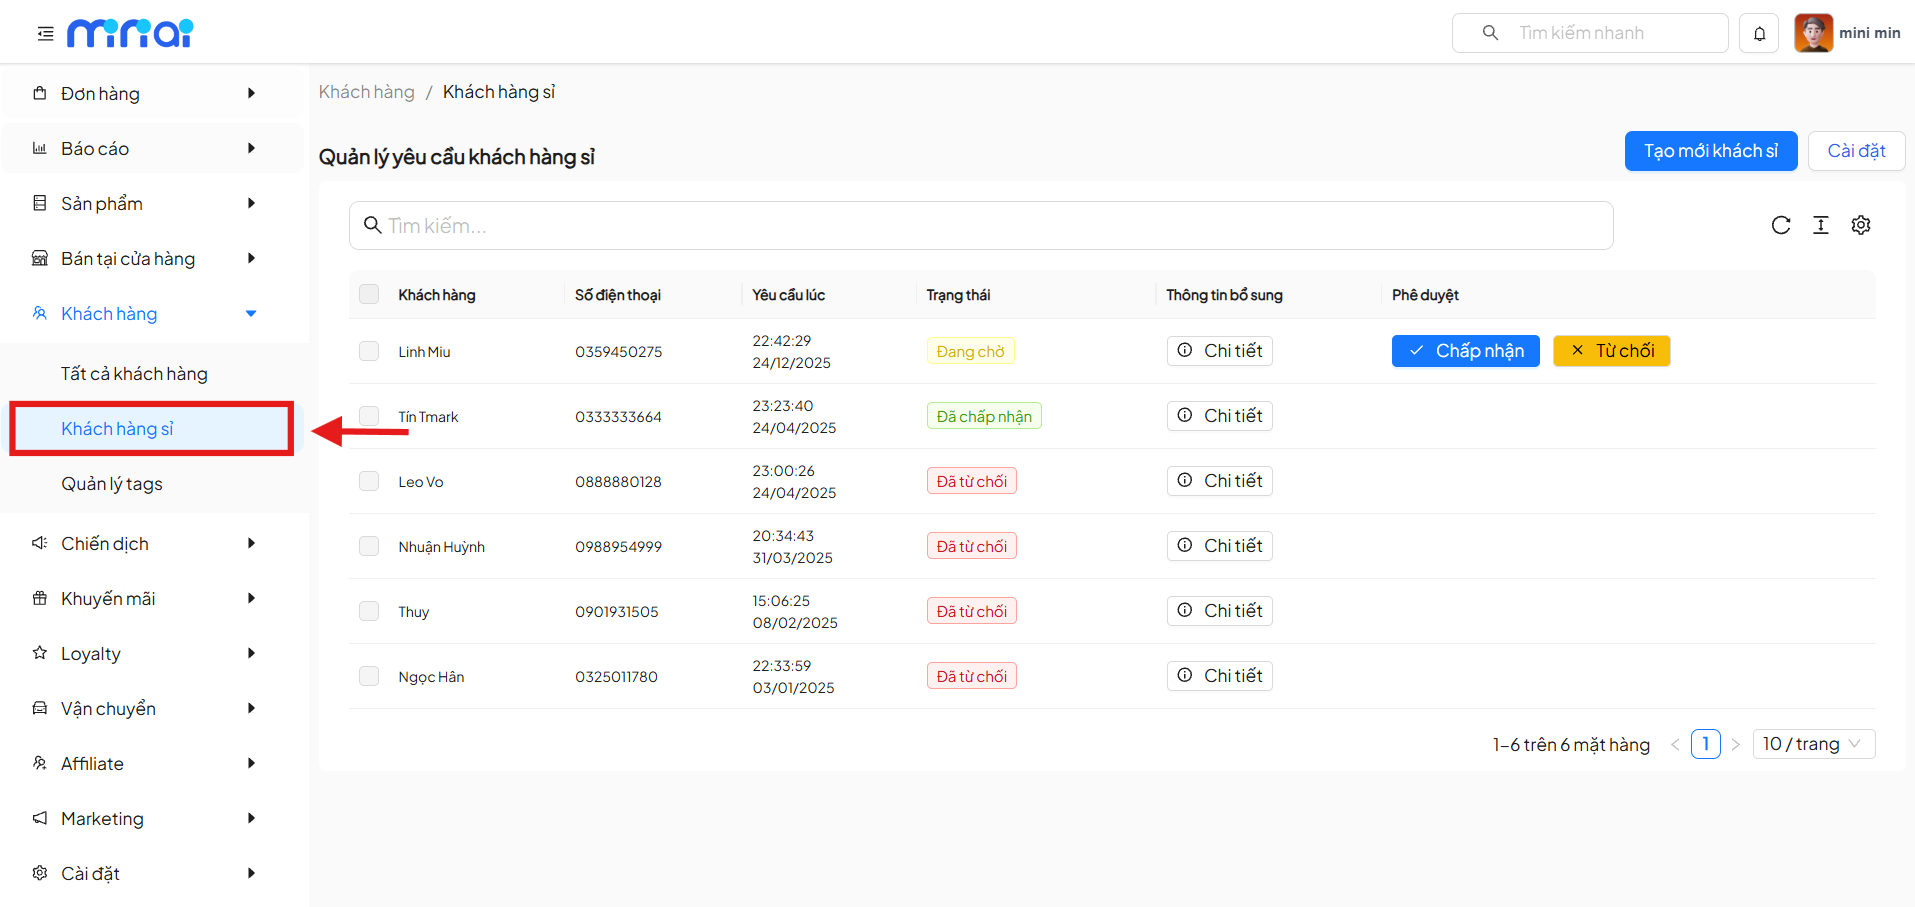Go to next page arrow in pagination

(1736, 744)
